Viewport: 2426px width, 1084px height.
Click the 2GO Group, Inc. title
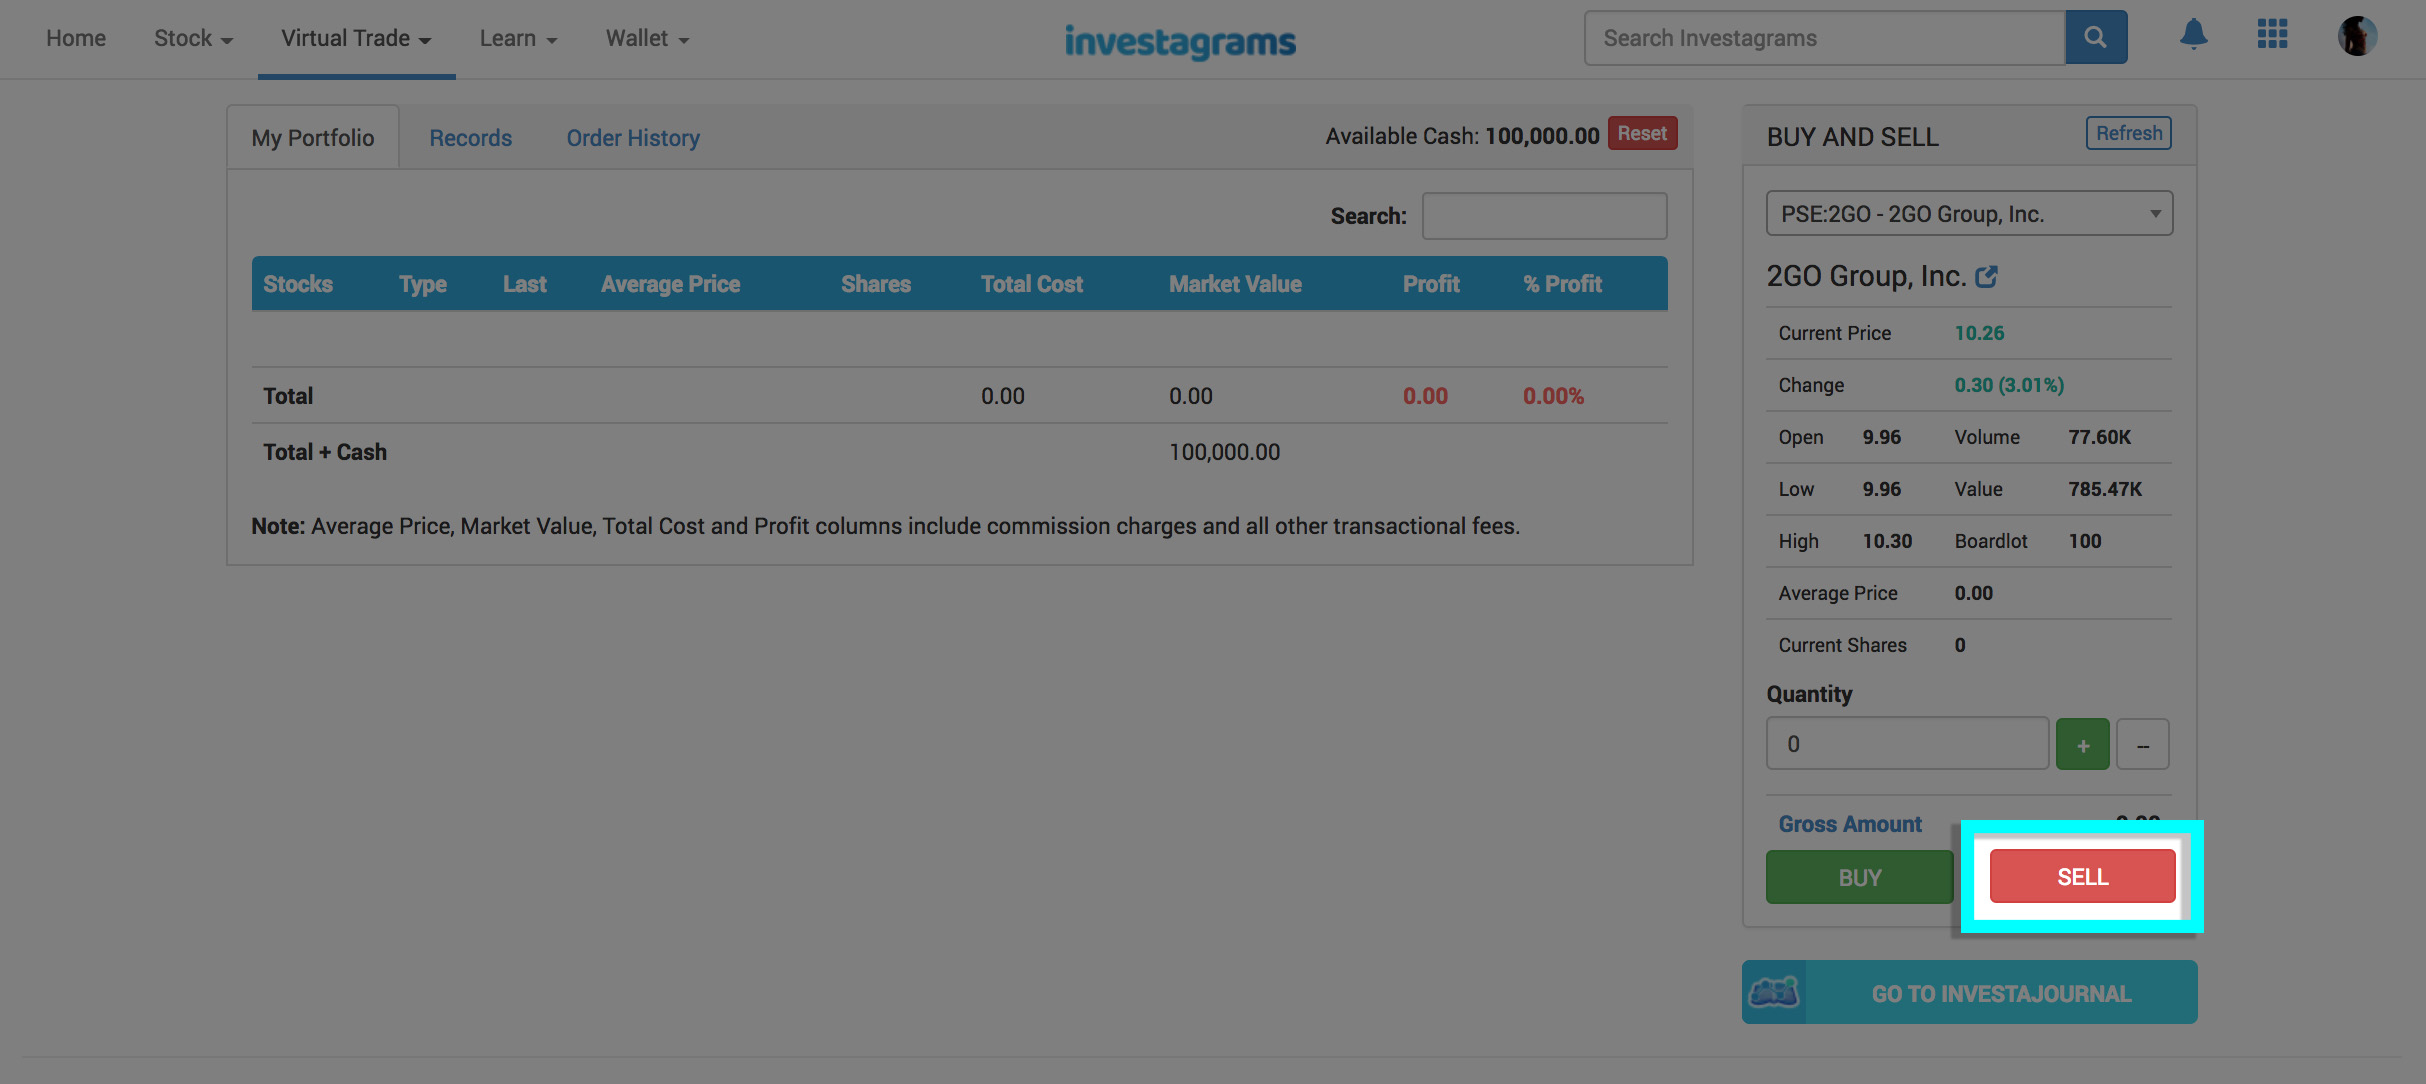[1866, 276]
